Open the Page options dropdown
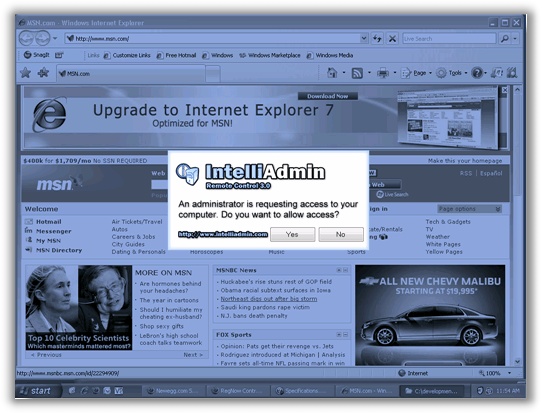 tap(469, 209)
